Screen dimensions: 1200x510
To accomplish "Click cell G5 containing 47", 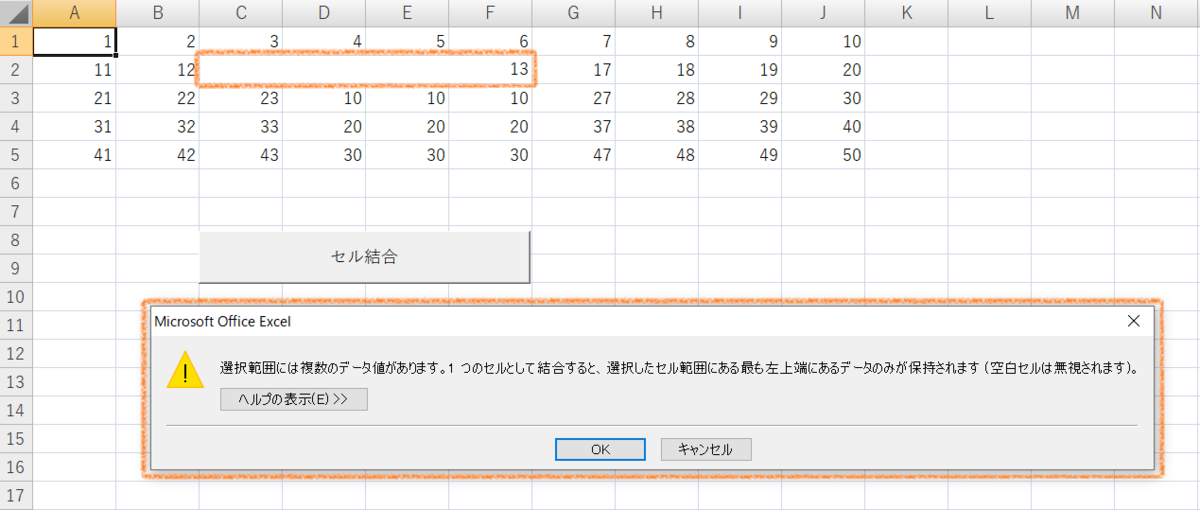I will [573, 155].
